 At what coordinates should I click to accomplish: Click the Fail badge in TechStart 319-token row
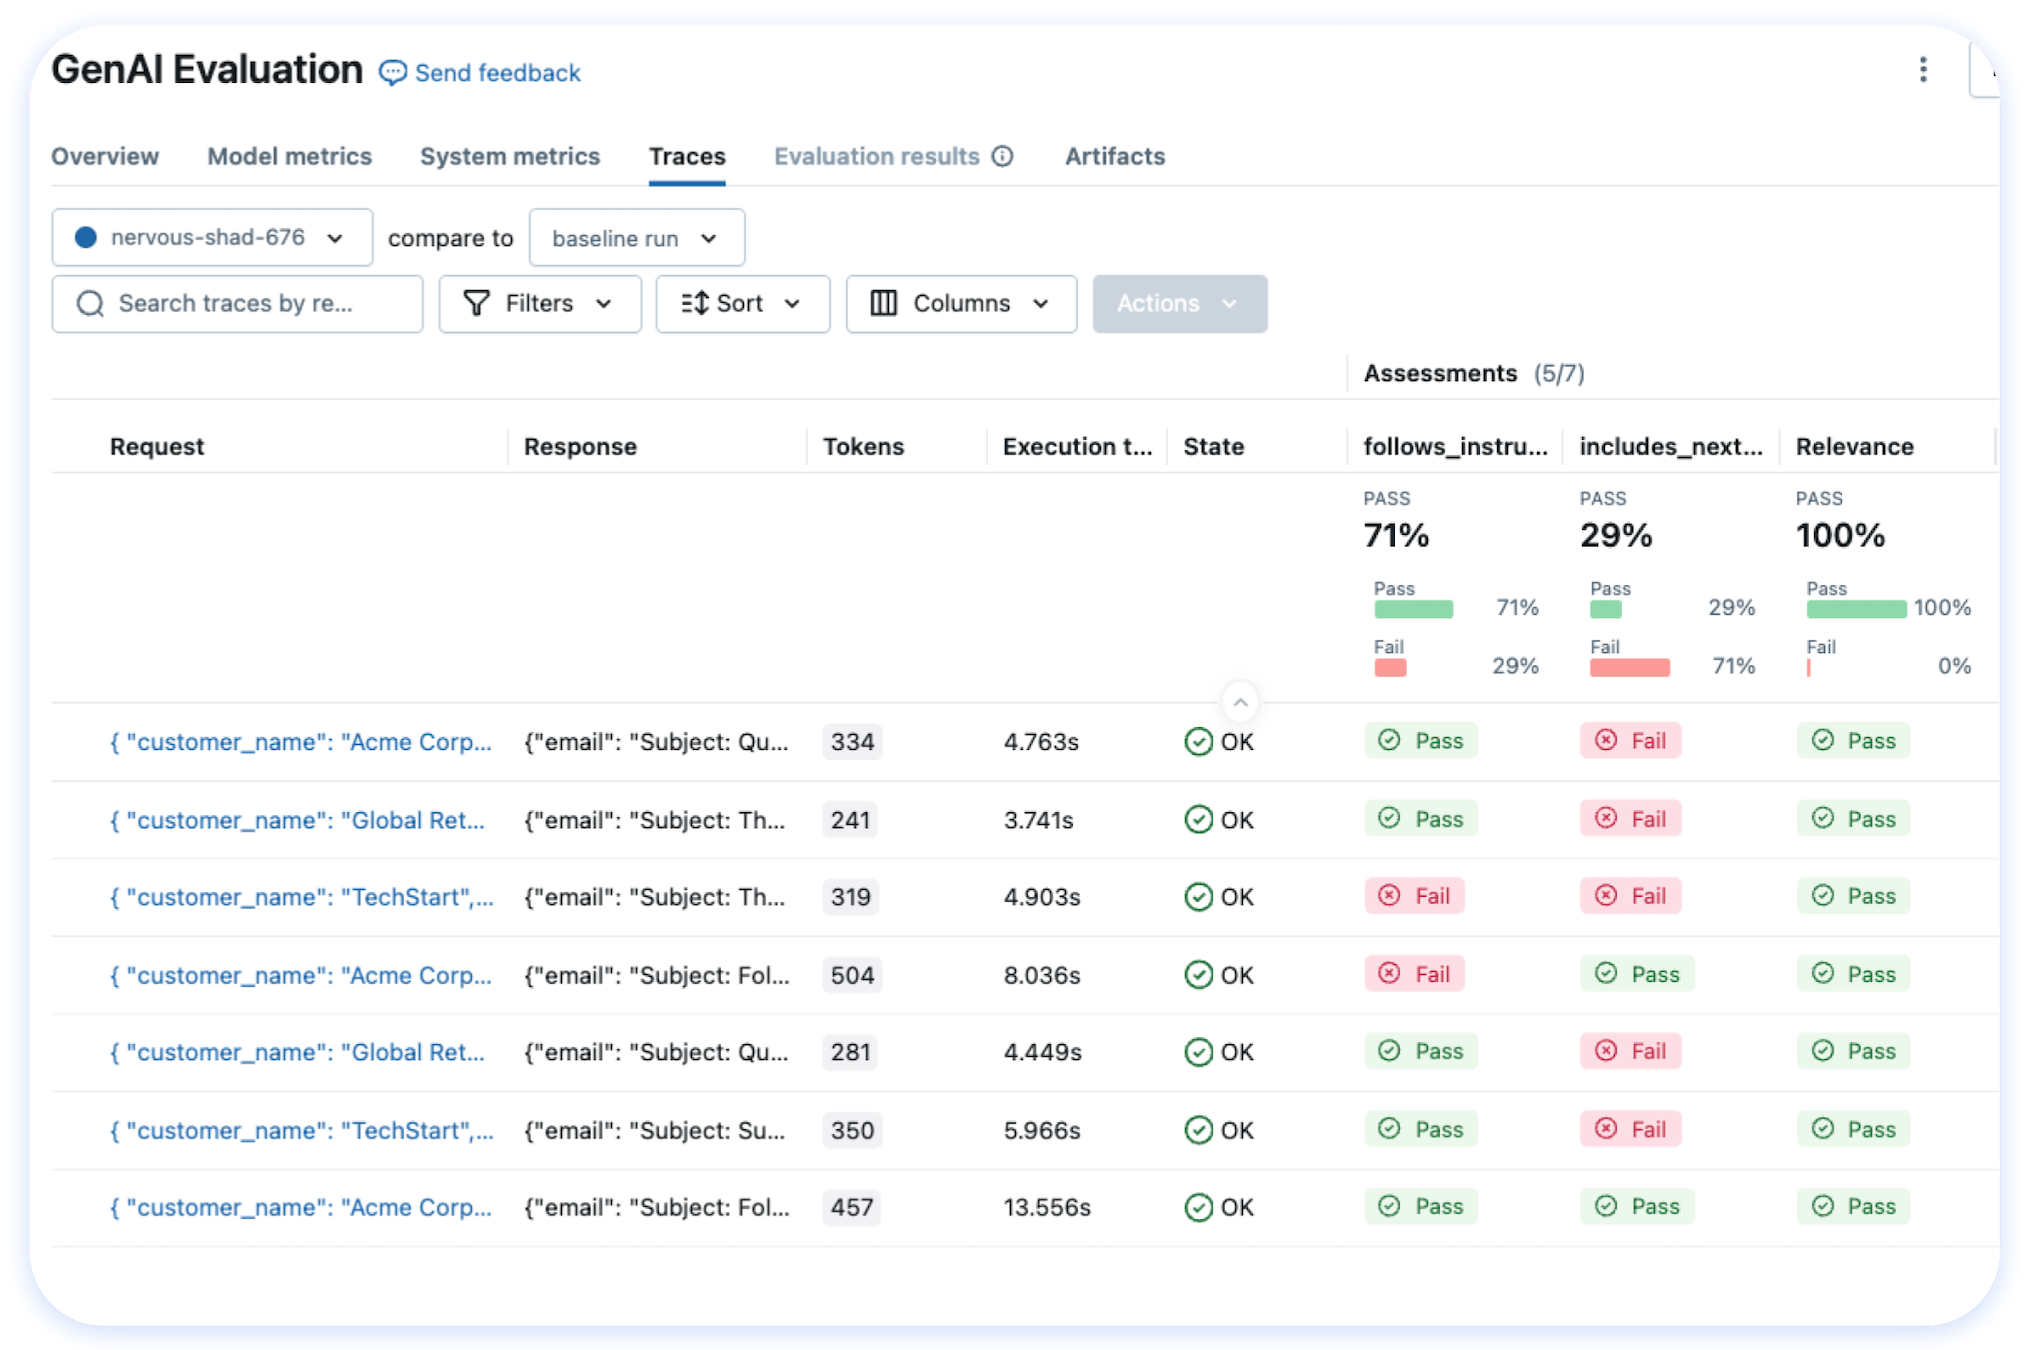click(x=1414, y=896)
